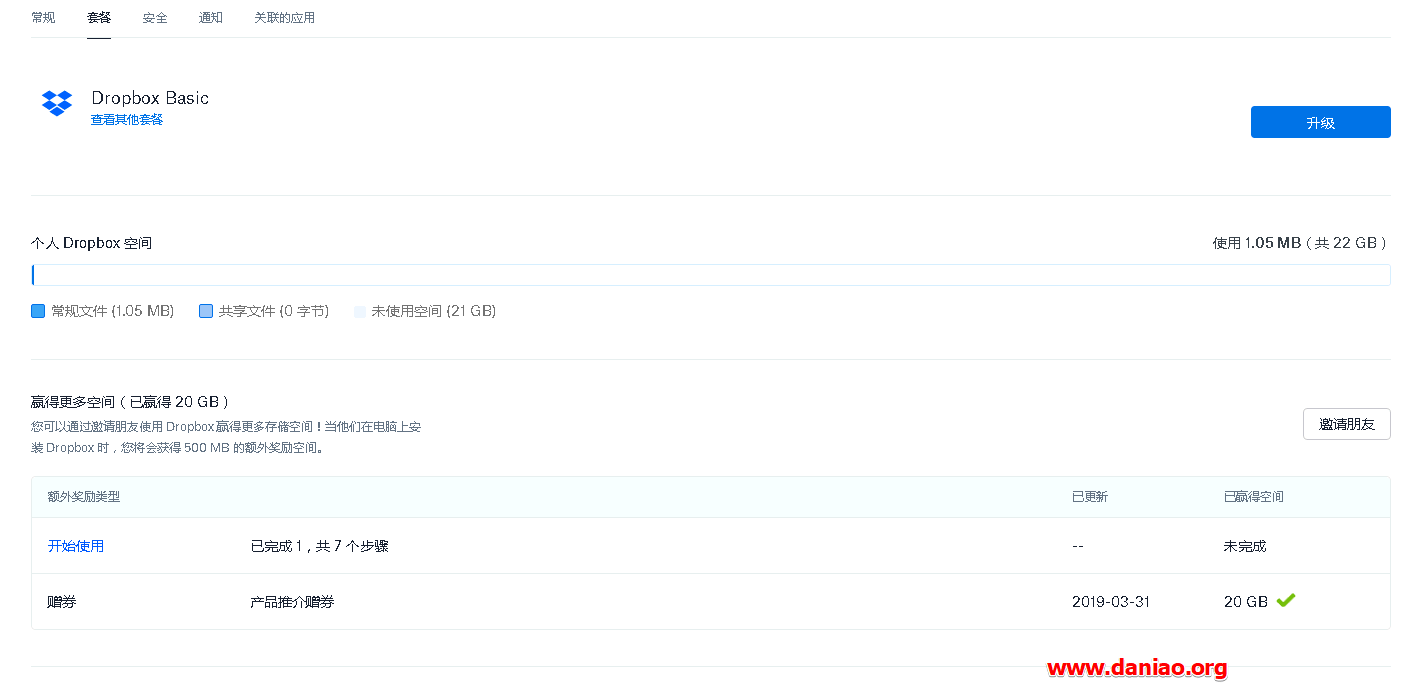Click the 共享文件 legend swatch
Image resolution: width=1410 pixels, height=694 pixels.
206,311
